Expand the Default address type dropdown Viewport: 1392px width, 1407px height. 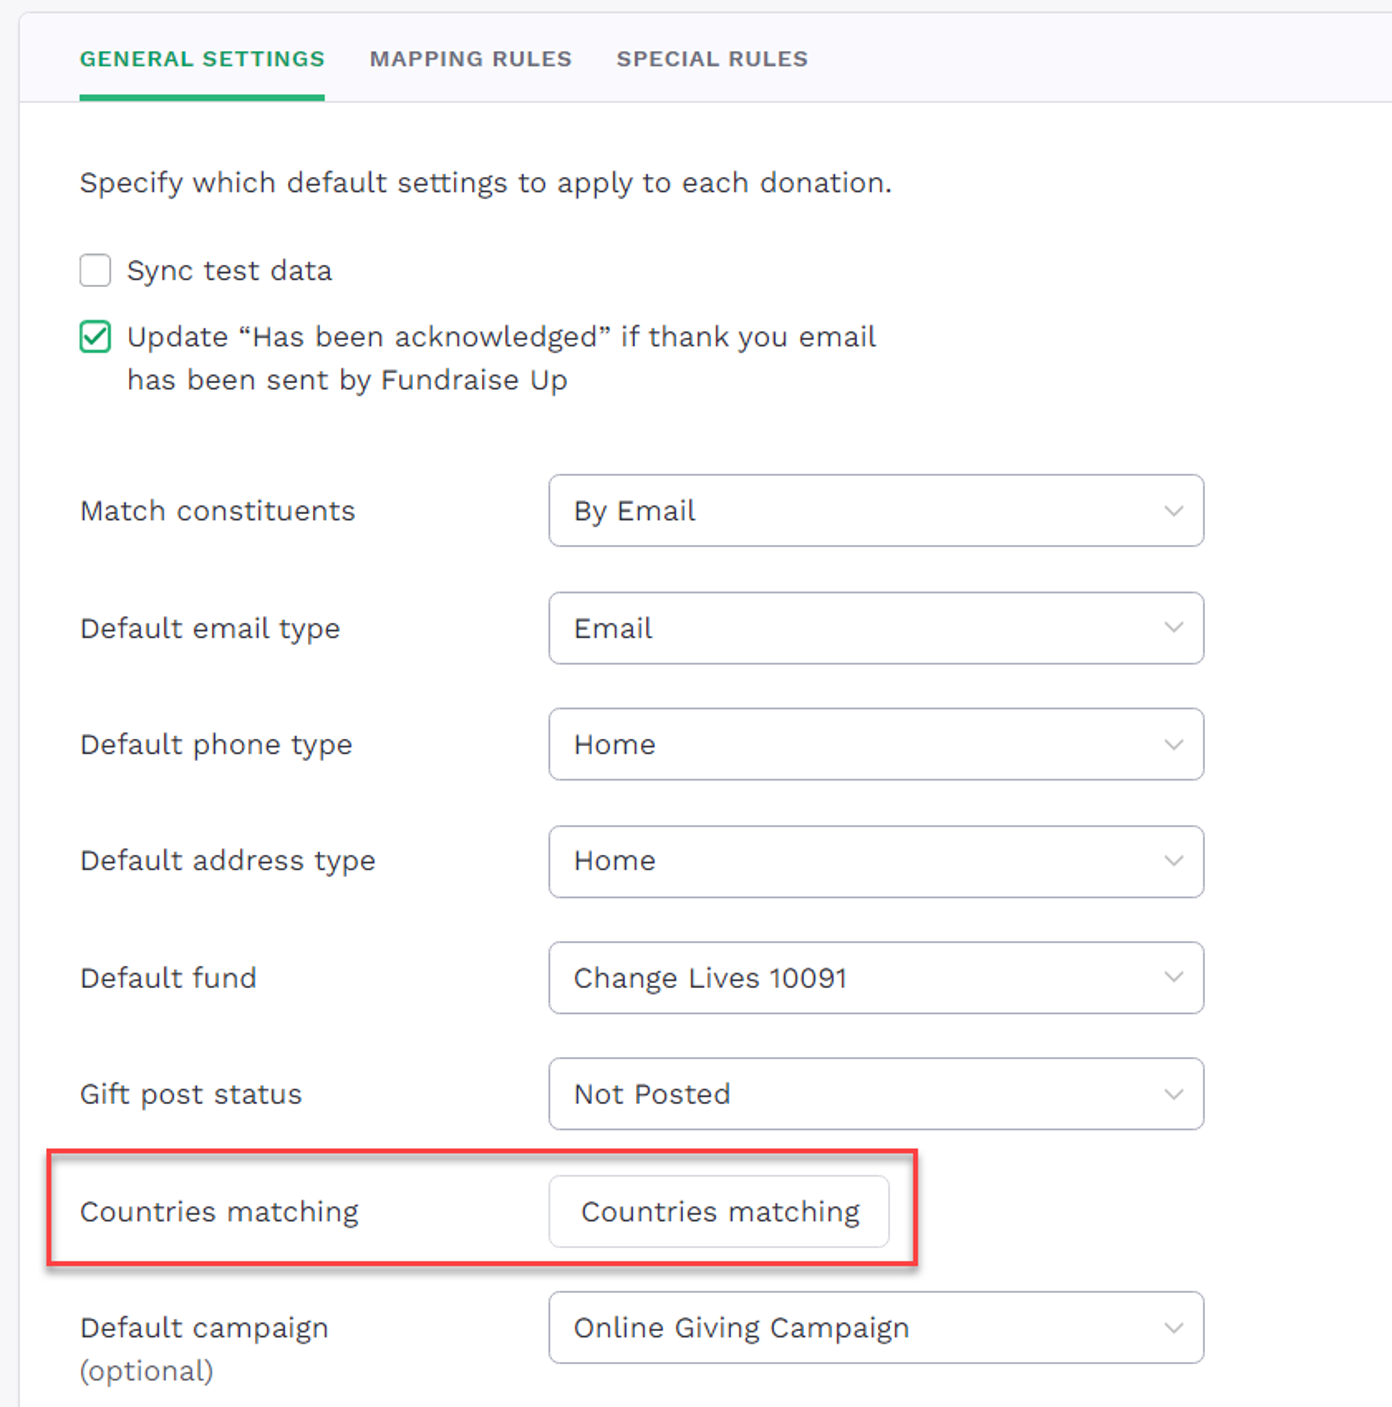(x=875, y=861)
